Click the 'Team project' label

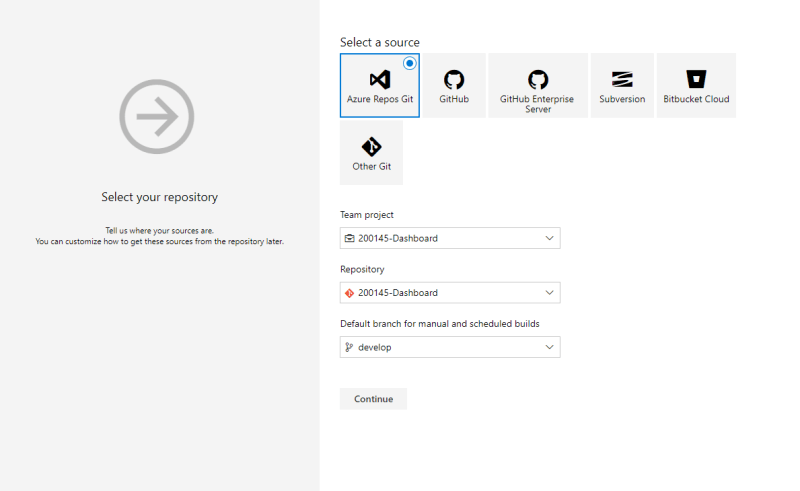click(x=367, y=215)
